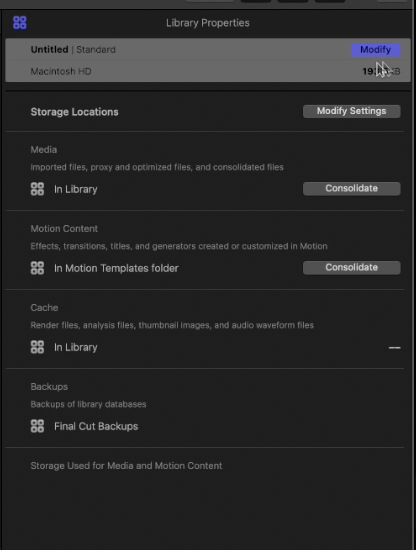The height and width of the screenshot is (550, 416).
Task: Select the Untitled library name
Action: tap(49, 49)
